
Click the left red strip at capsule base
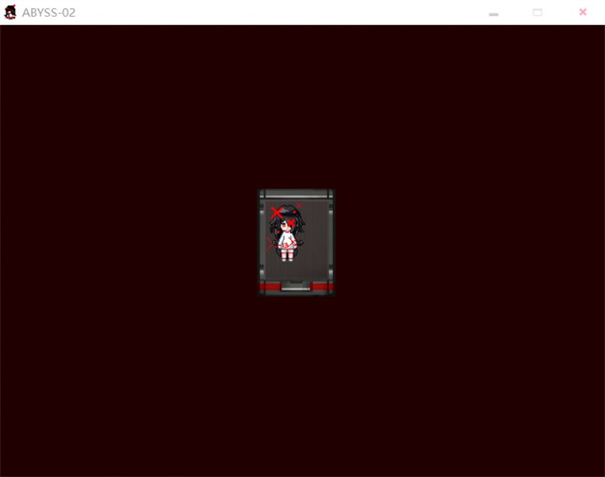tap(268, 287)
